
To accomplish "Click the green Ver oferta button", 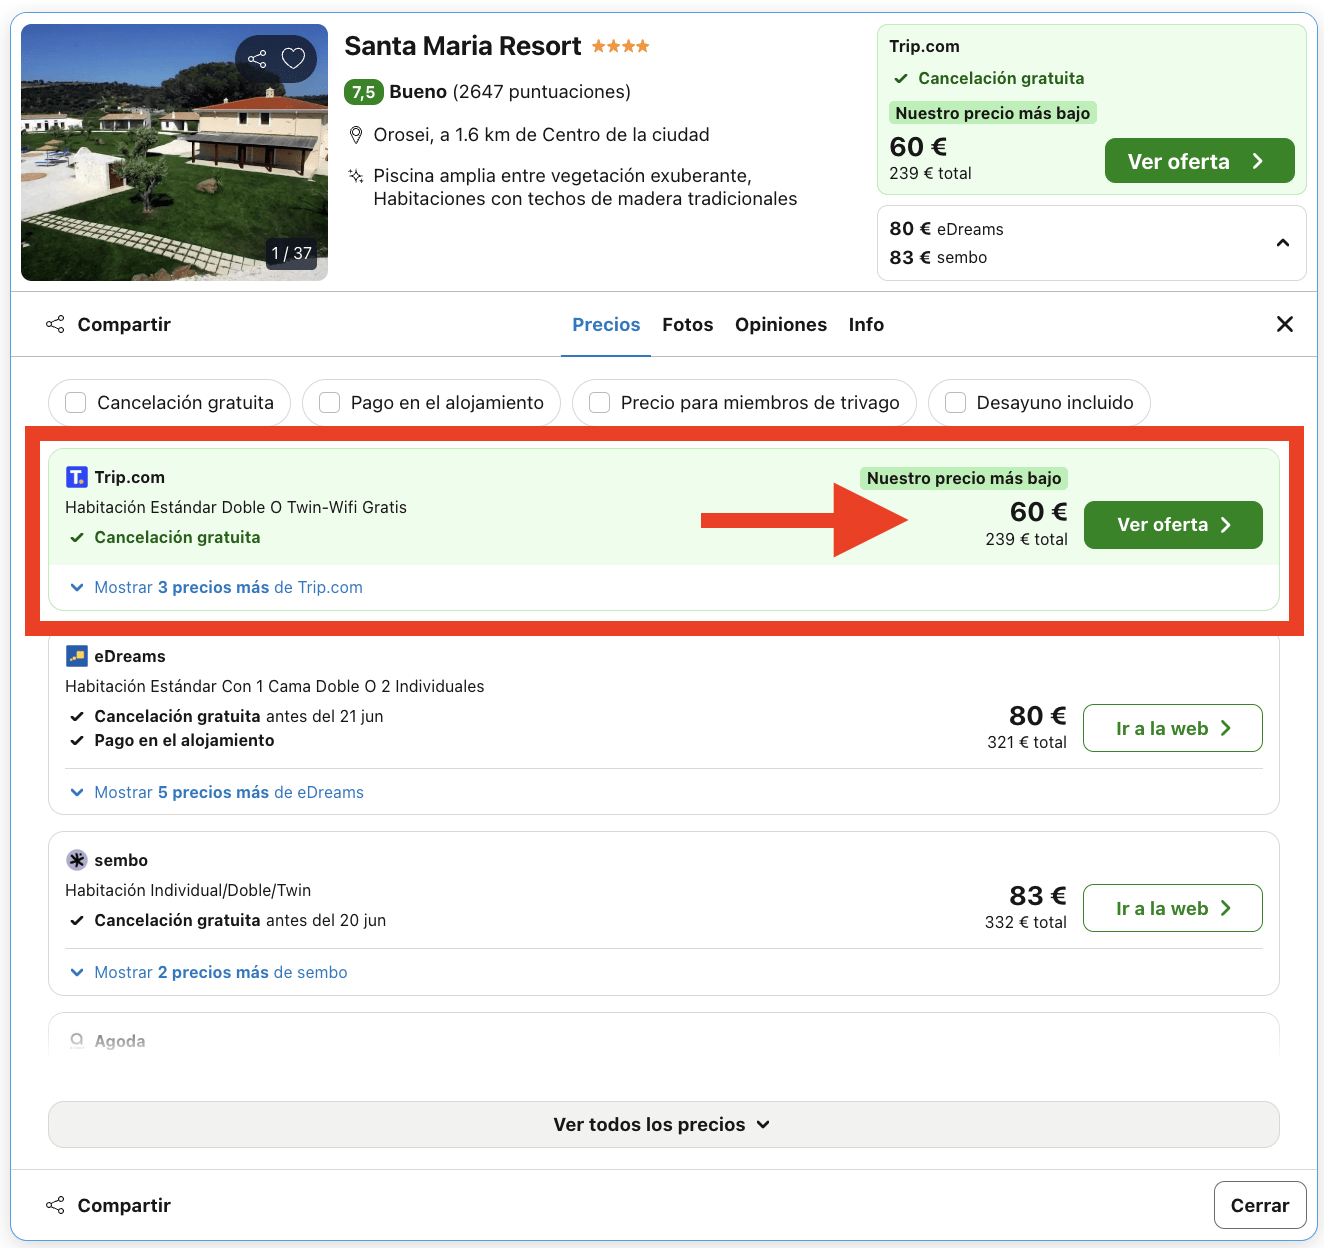I will pos(1173,525).
